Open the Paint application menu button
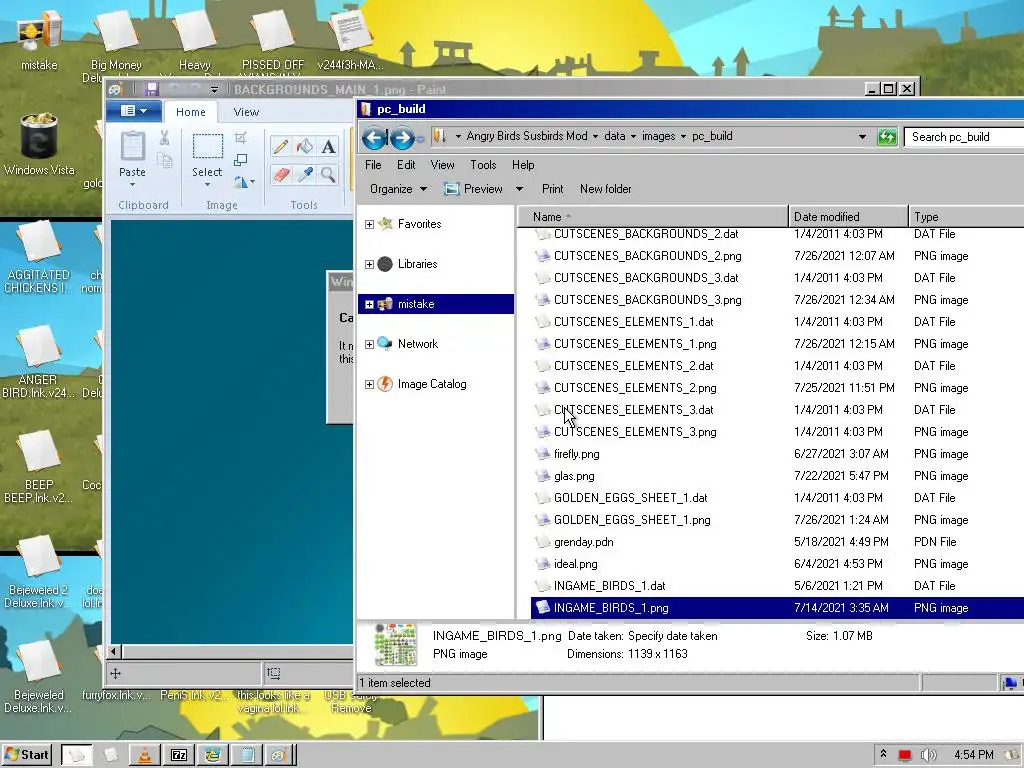 135,111
